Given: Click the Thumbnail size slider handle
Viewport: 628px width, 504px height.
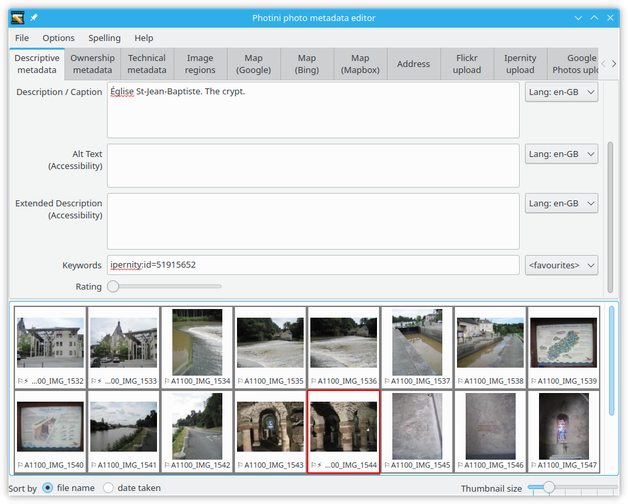Looking at the screenshot, I should coord(549,487).
